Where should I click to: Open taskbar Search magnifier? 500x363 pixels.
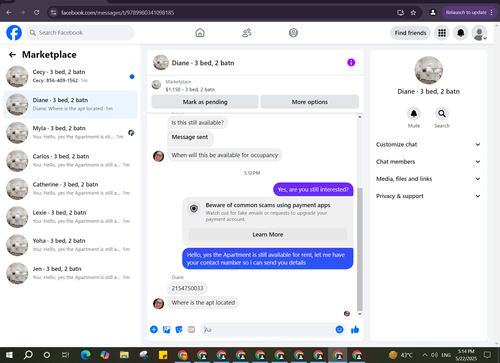28,355
